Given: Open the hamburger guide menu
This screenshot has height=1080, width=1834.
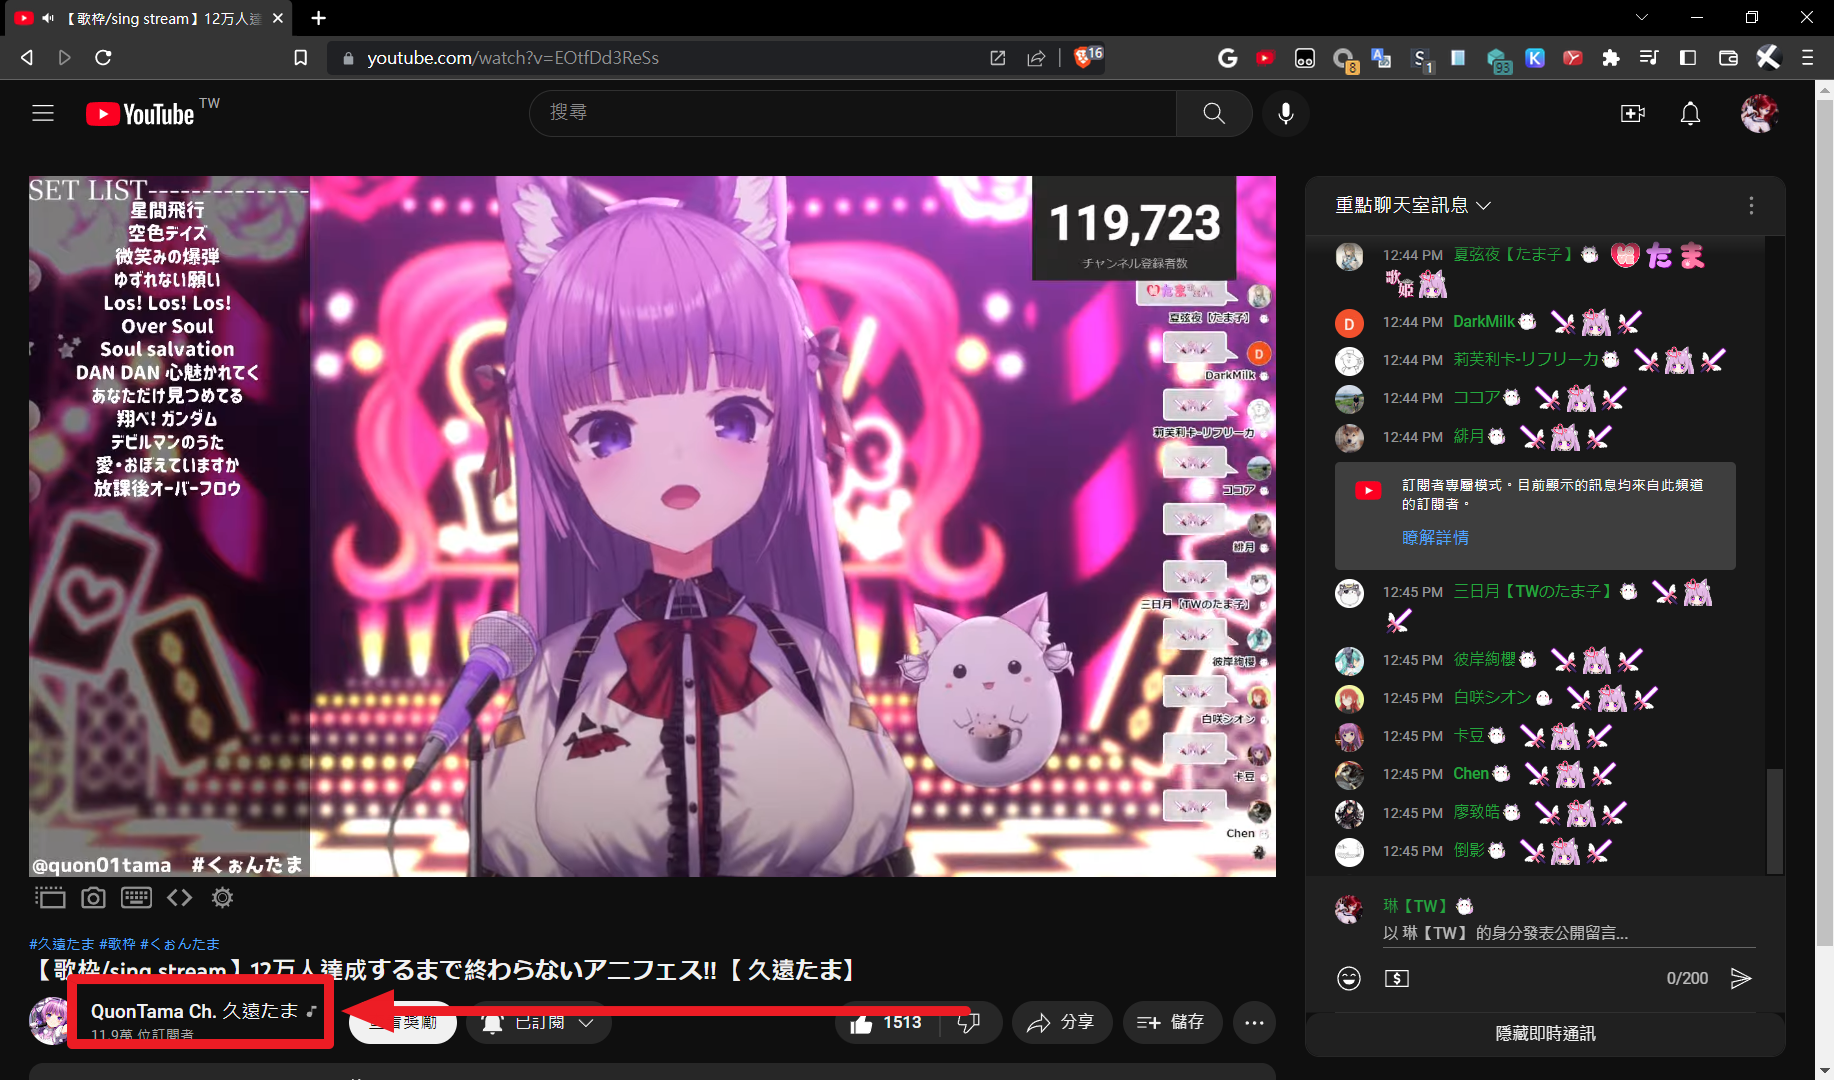Looking at the screenshot, I should point(43,114).
